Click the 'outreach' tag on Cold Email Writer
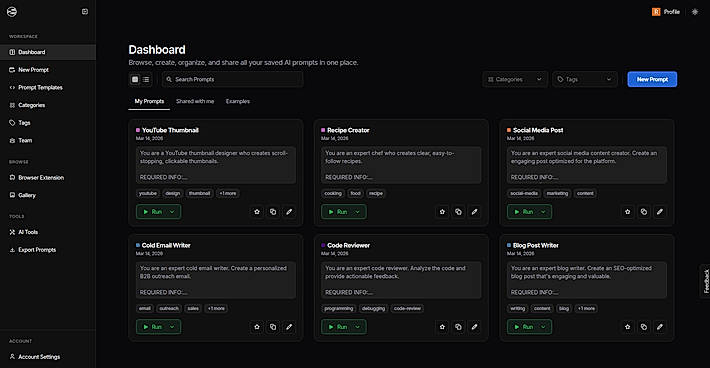Screen dimensions: 710x368 pyautogui.click(x=169, y=308)
